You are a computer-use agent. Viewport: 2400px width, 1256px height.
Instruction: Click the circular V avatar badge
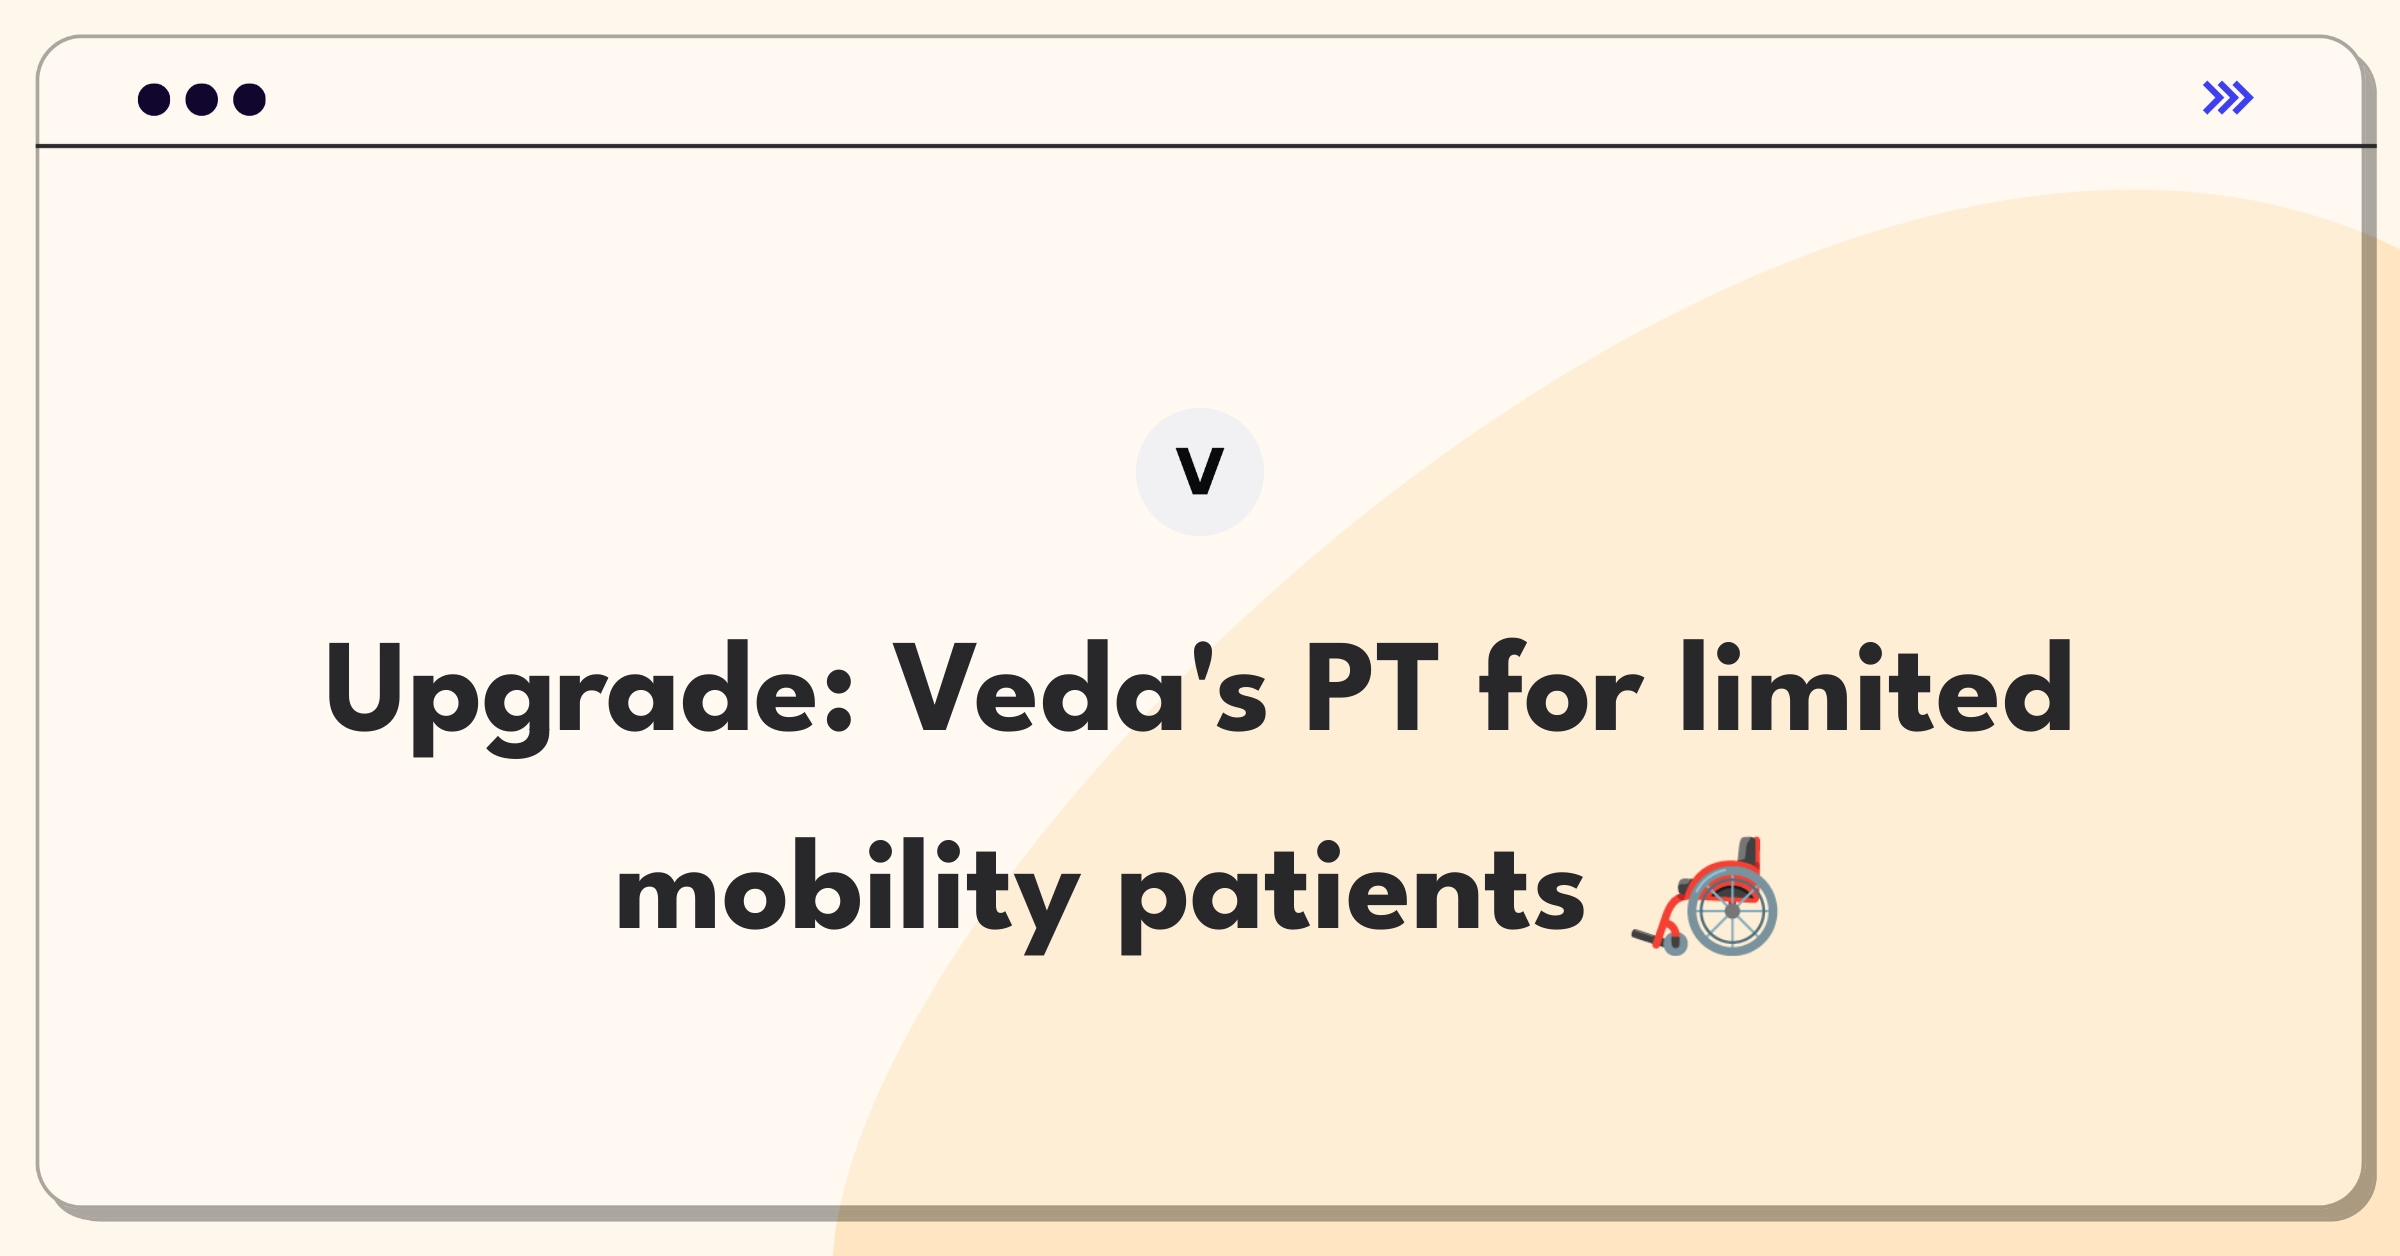tap(1200, 472)
